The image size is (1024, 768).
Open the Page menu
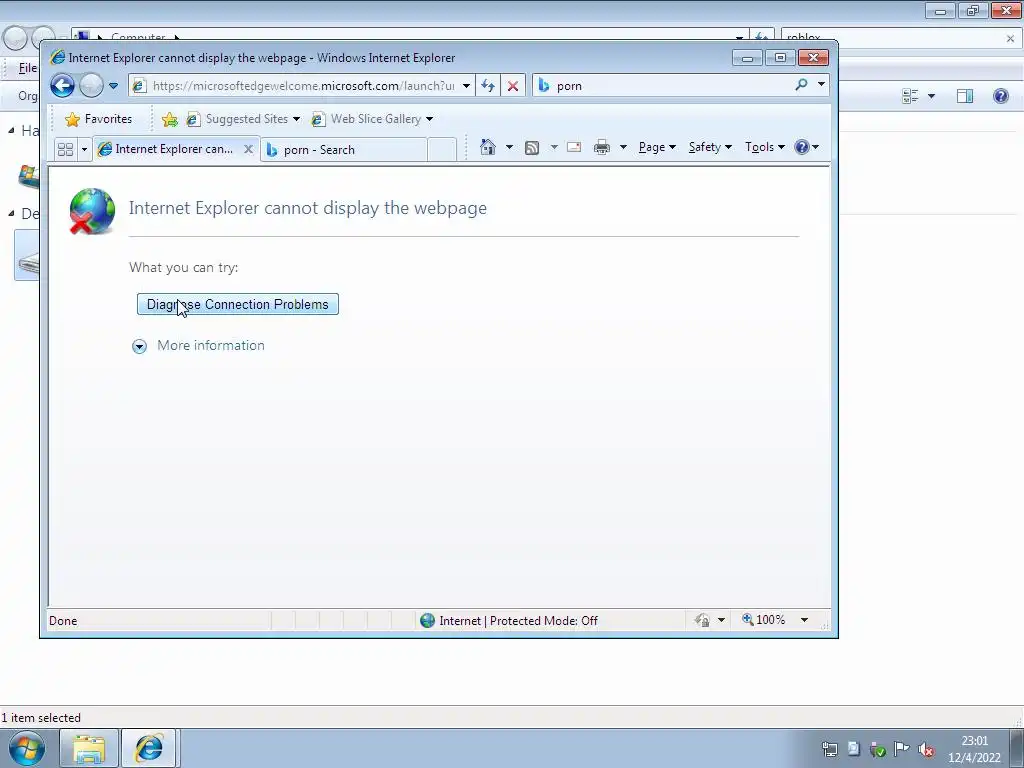coord(657,147)
